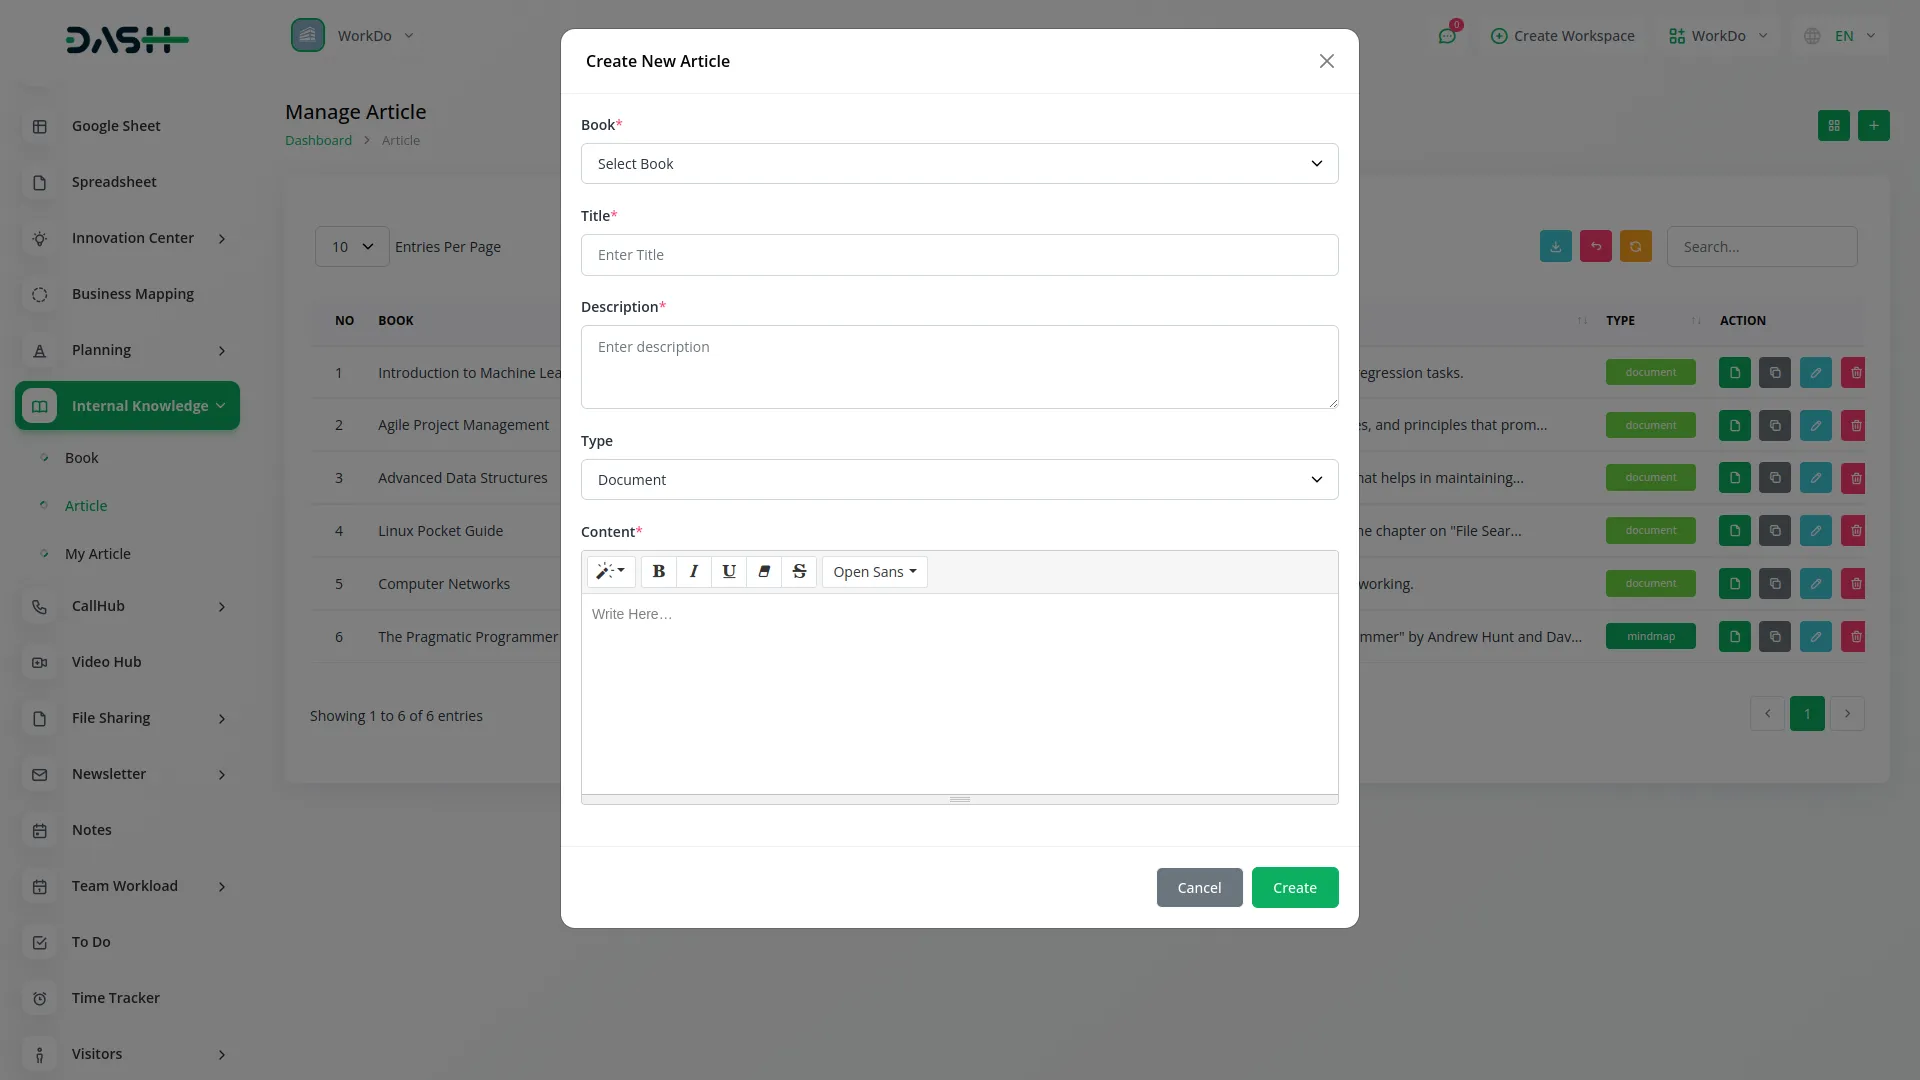Click the grid view icon button
Image resolution: width=1920 pixels, height=1080 pixels.
[x=1833, y=125]
